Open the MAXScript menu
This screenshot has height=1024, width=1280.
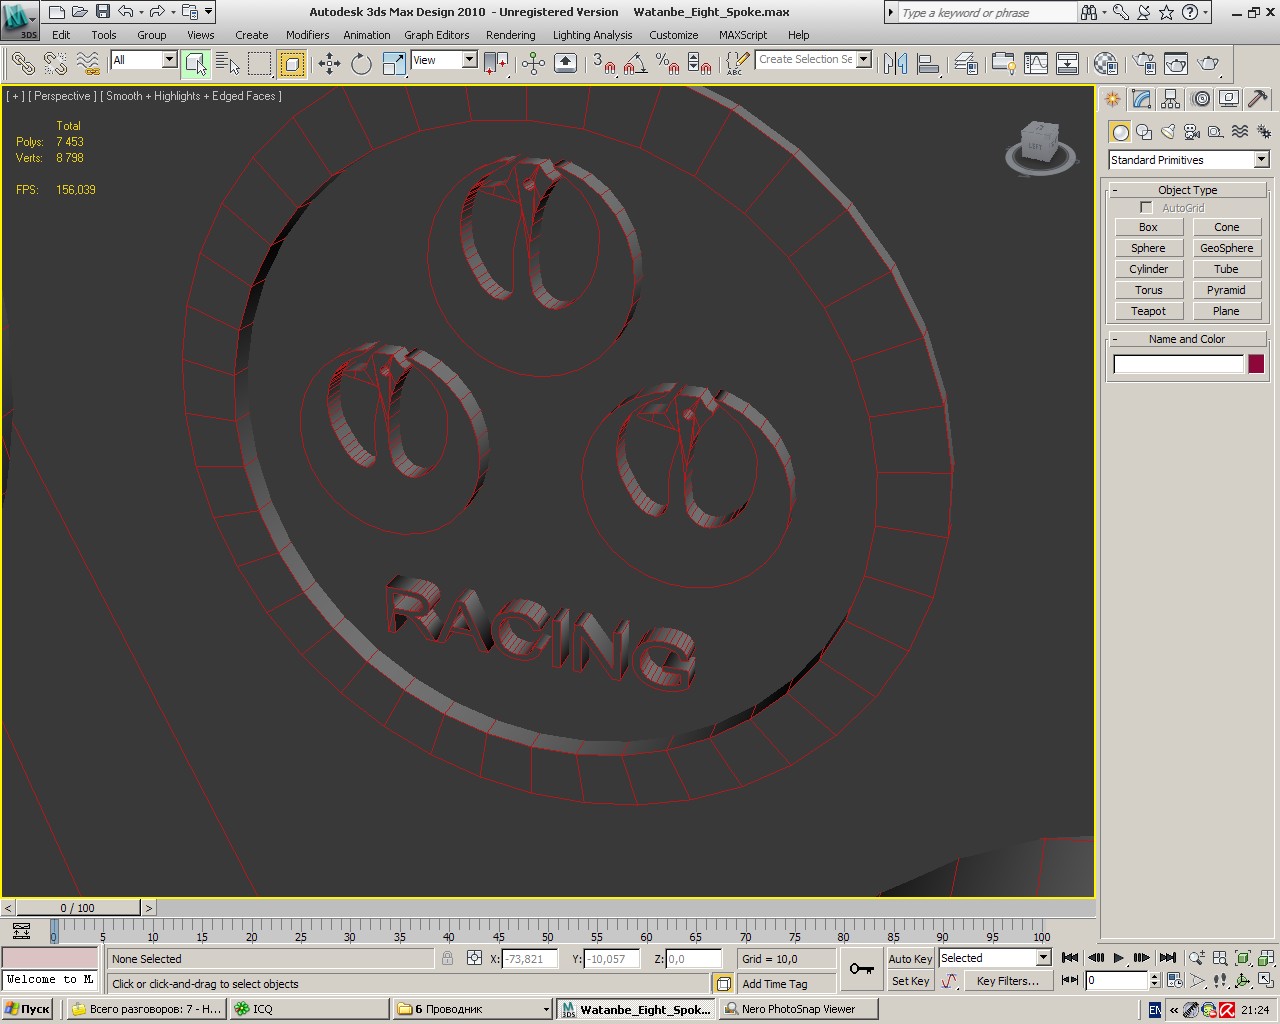[x=743, y=35]
